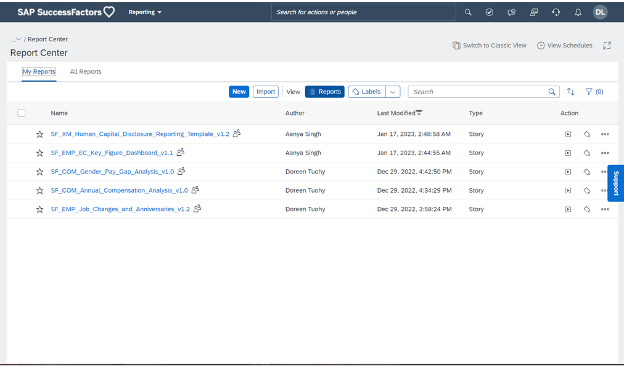Viewport: 624px width, 366px height.
Task: Run the Human_Capital_Disclosure report play icon
Action: pyautogui.click(x=568, y=134)
